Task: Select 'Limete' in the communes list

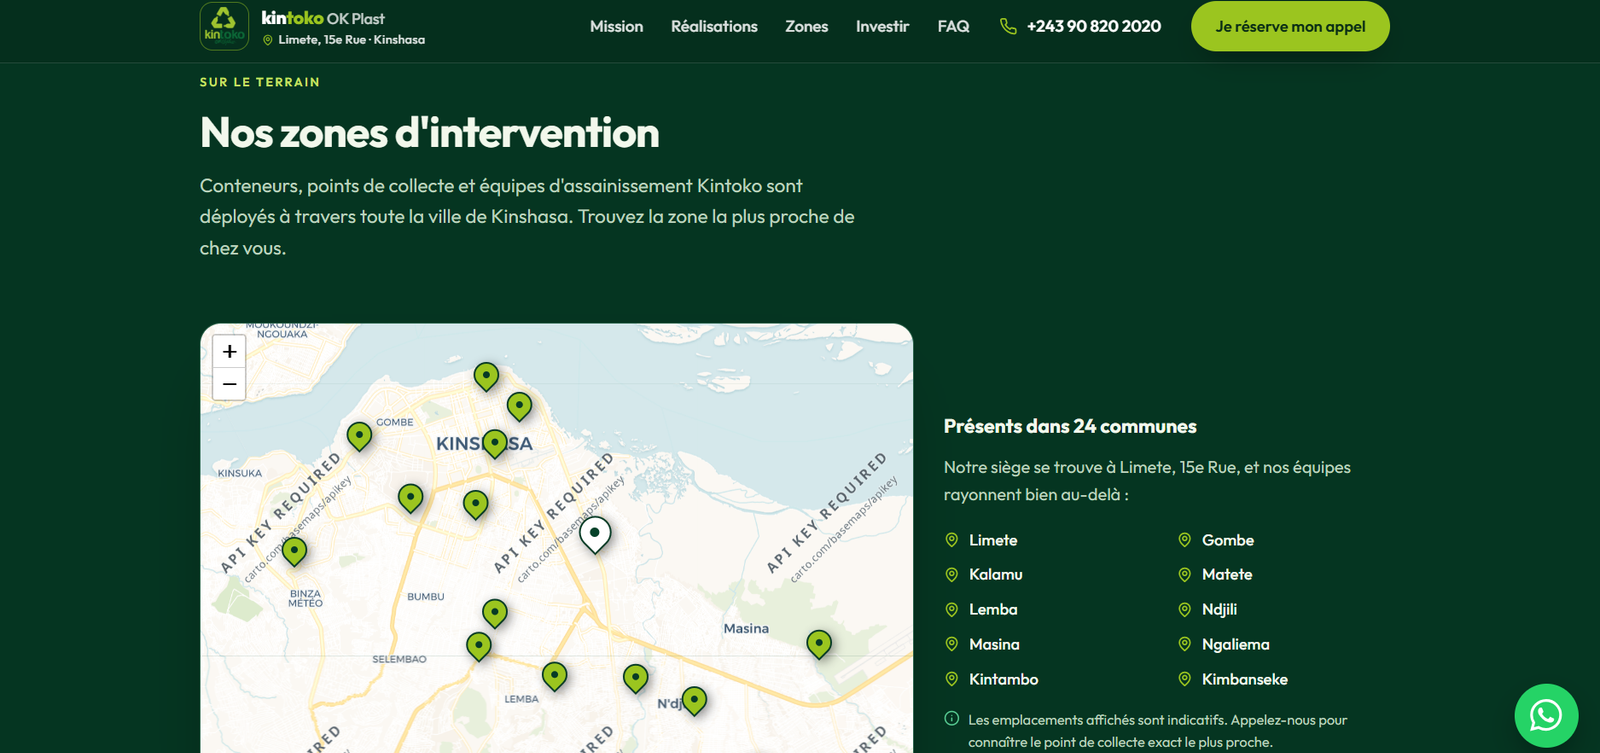Action: coord(993,540)
